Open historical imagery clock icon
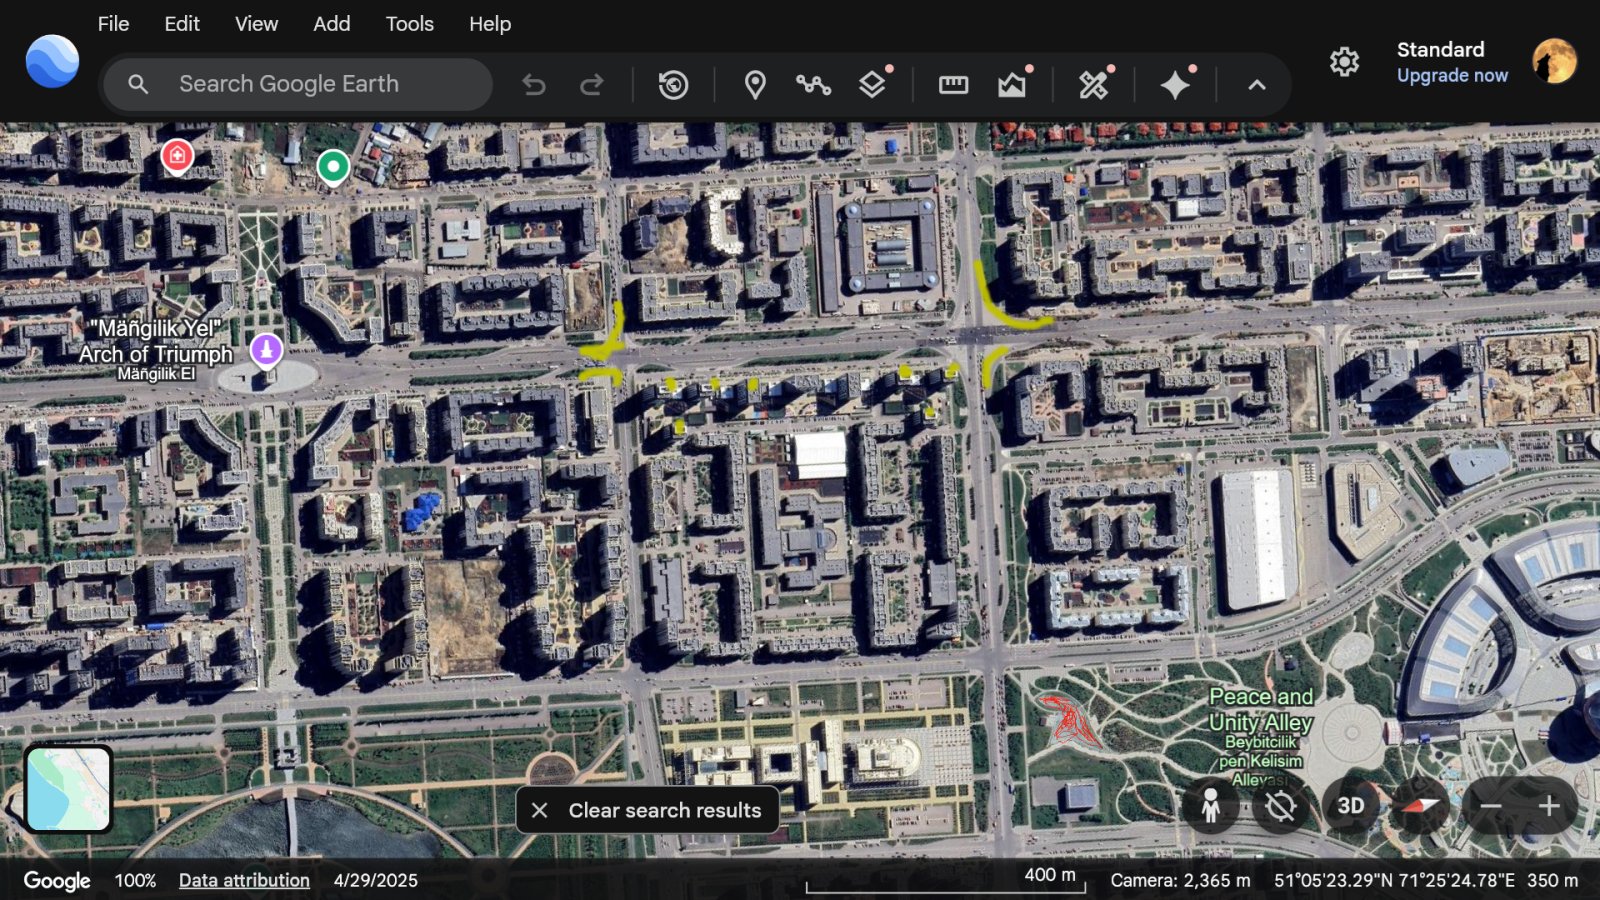This screenshot has width=1600, height=900. [x=673, y=85]
